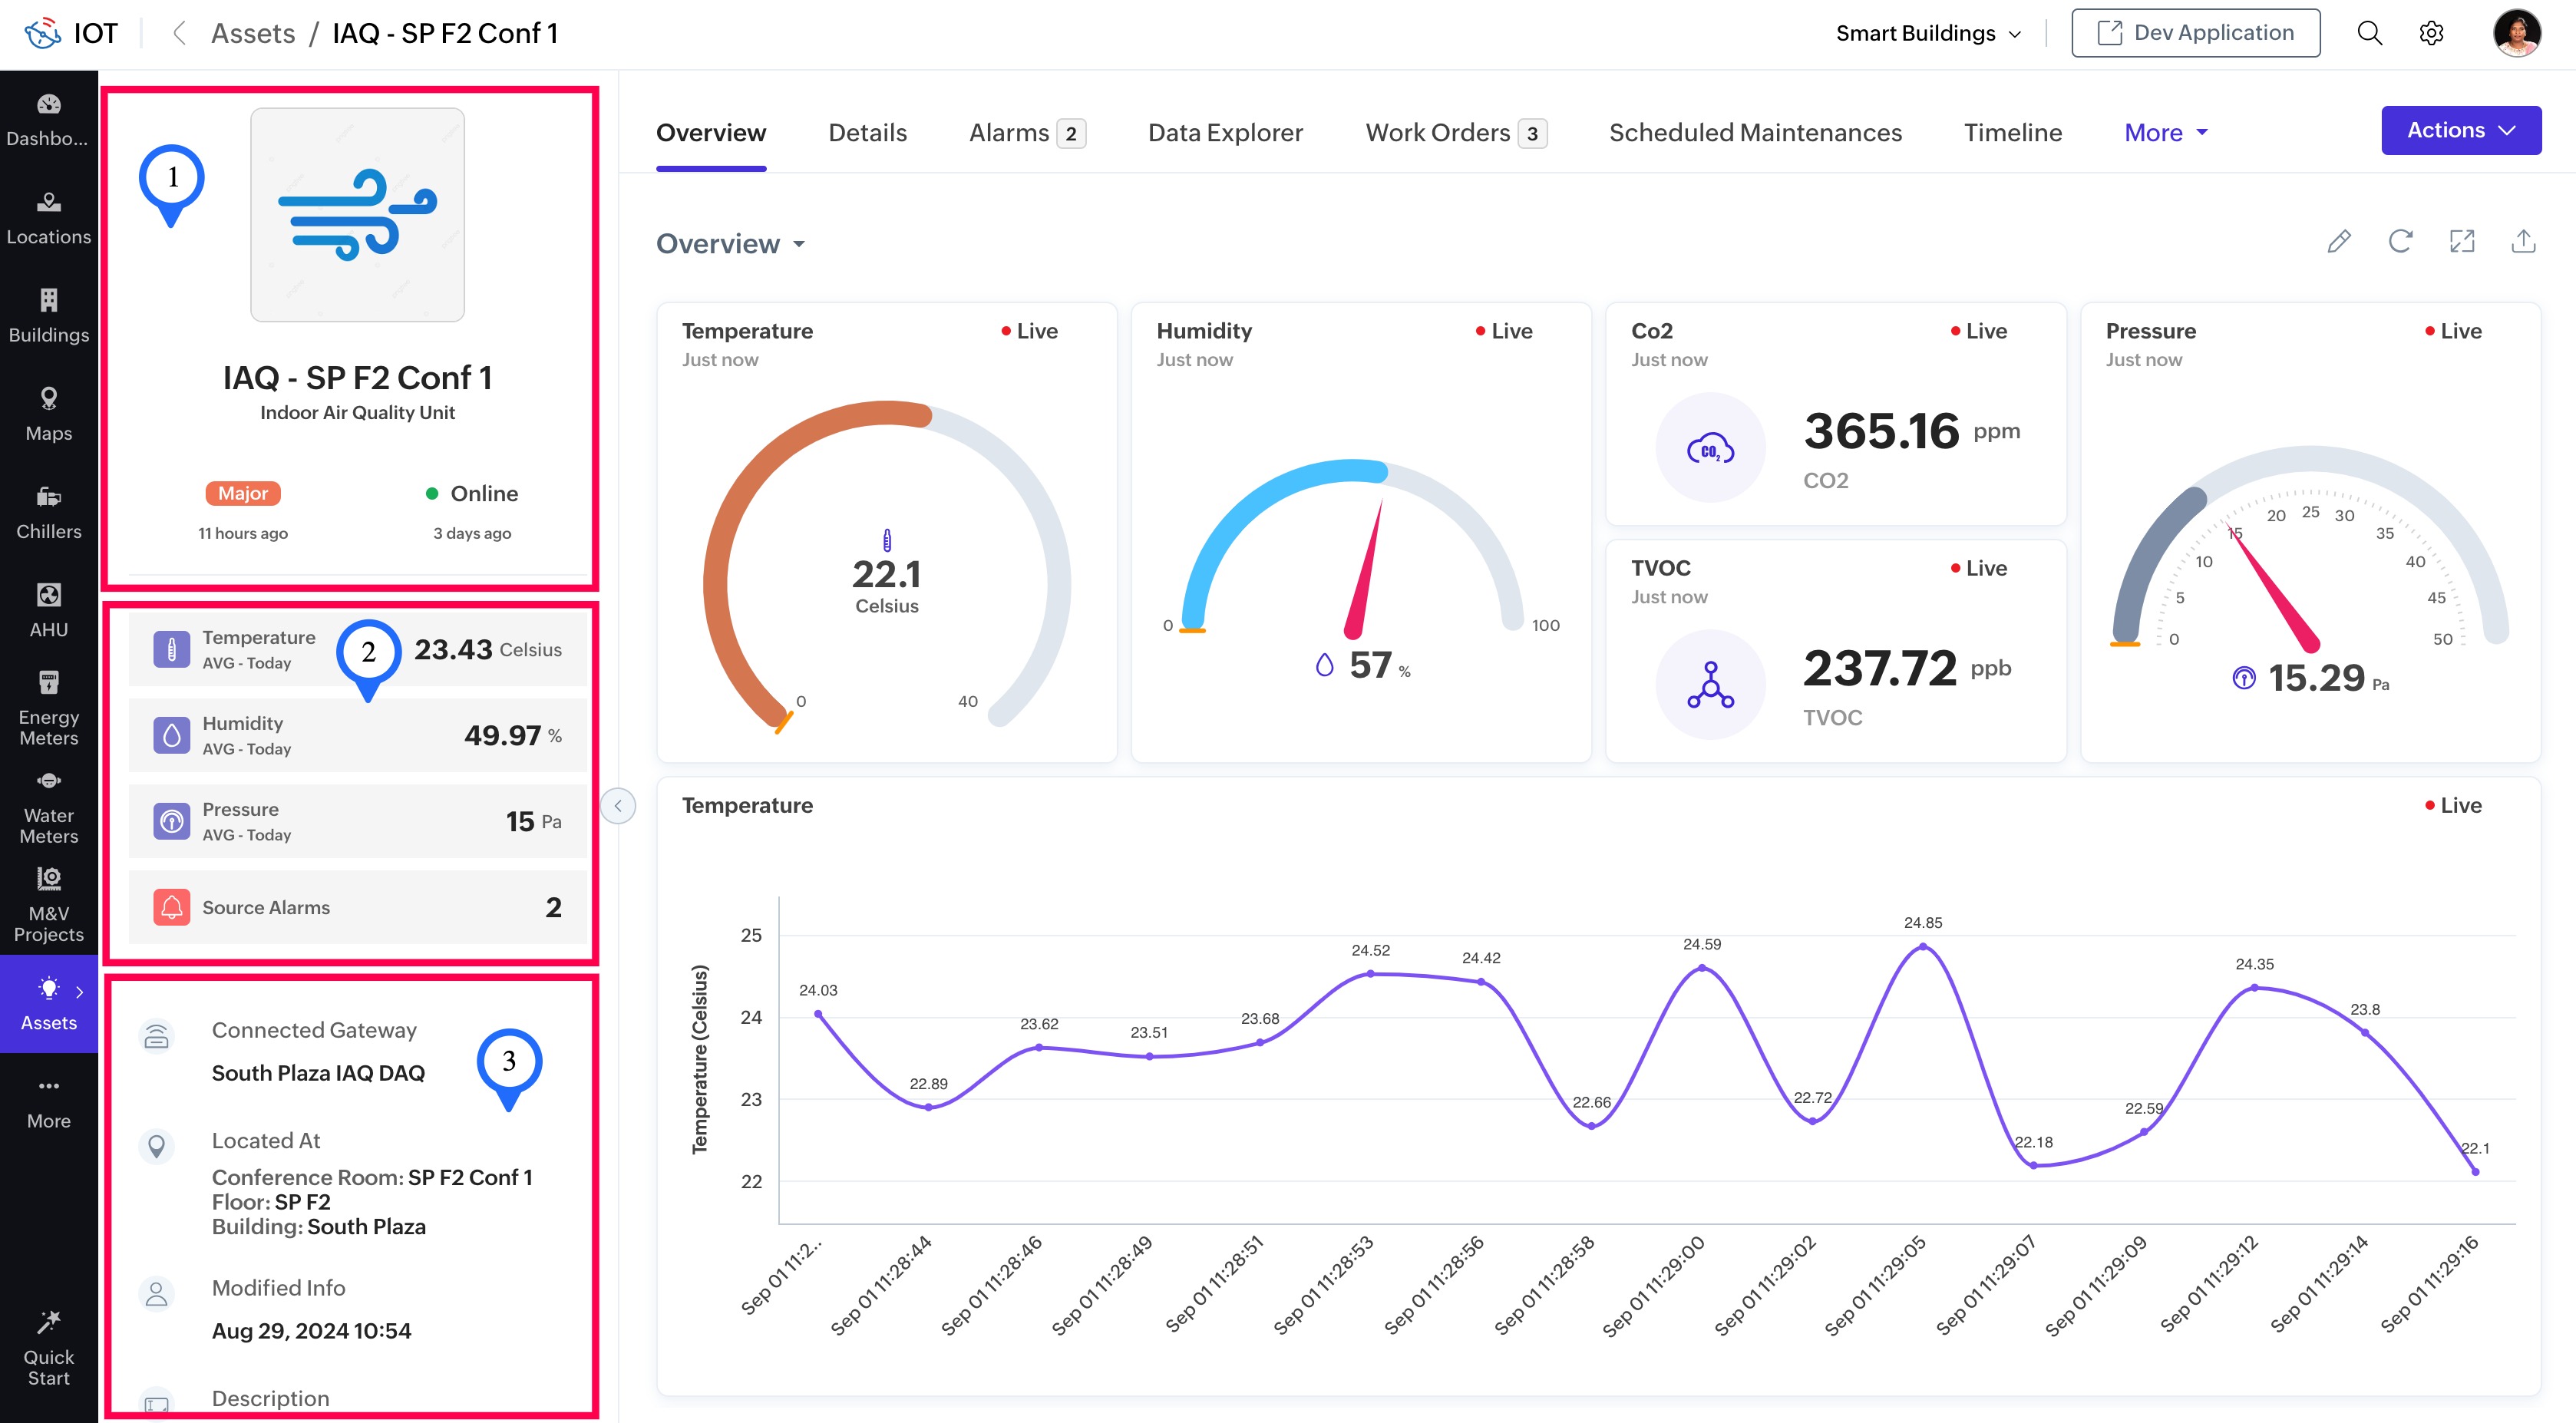This screenshot has height=1423, width=2576.
Task: Expand dashboard to full screen
Action: point(2462,241)
